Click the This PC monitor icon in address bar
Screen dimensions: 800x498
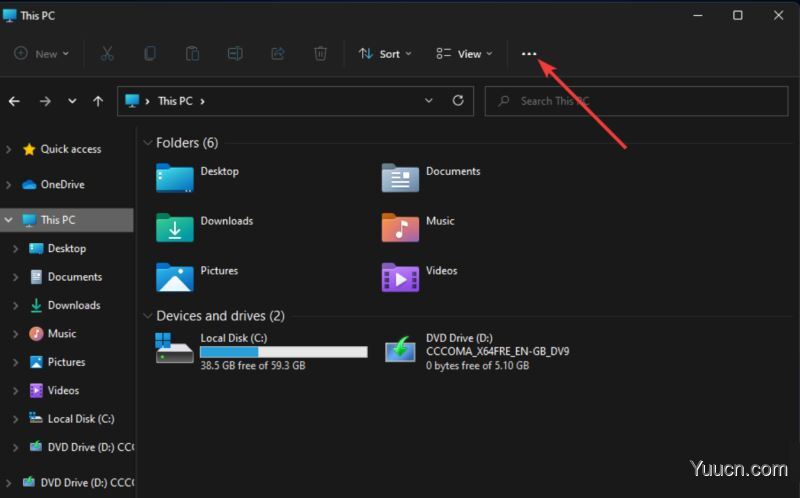pos(132,101)
